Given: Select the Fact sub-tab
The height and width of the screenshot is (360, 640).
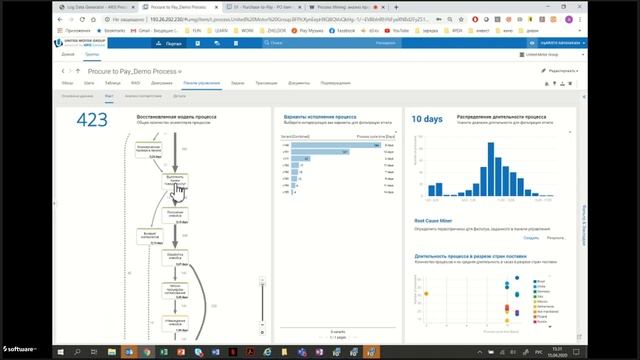Looking at the screenshot, I should click(x=109, y=96).
